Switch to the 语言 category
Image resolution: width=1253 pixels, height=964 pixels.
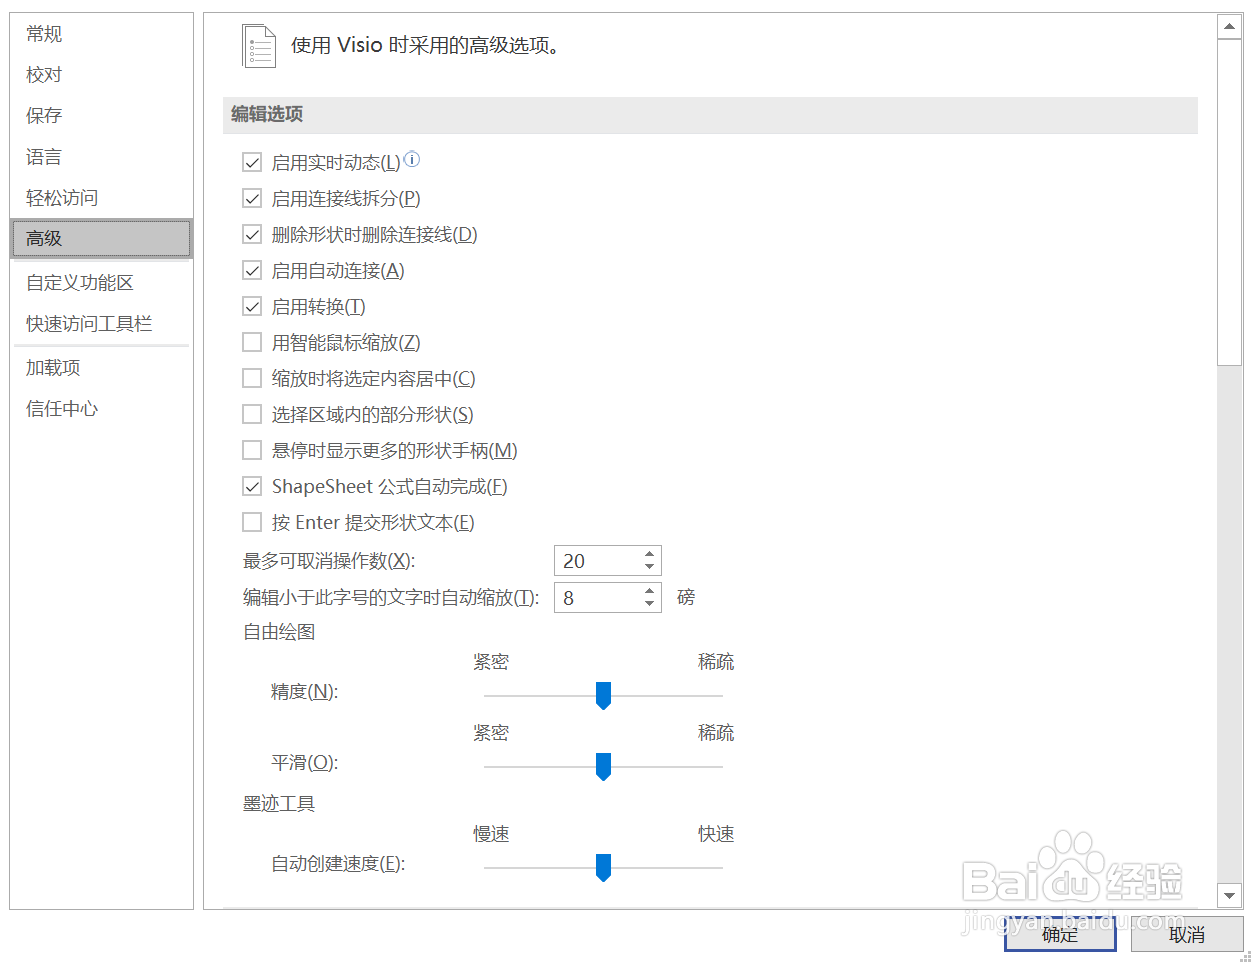(101, 157)
